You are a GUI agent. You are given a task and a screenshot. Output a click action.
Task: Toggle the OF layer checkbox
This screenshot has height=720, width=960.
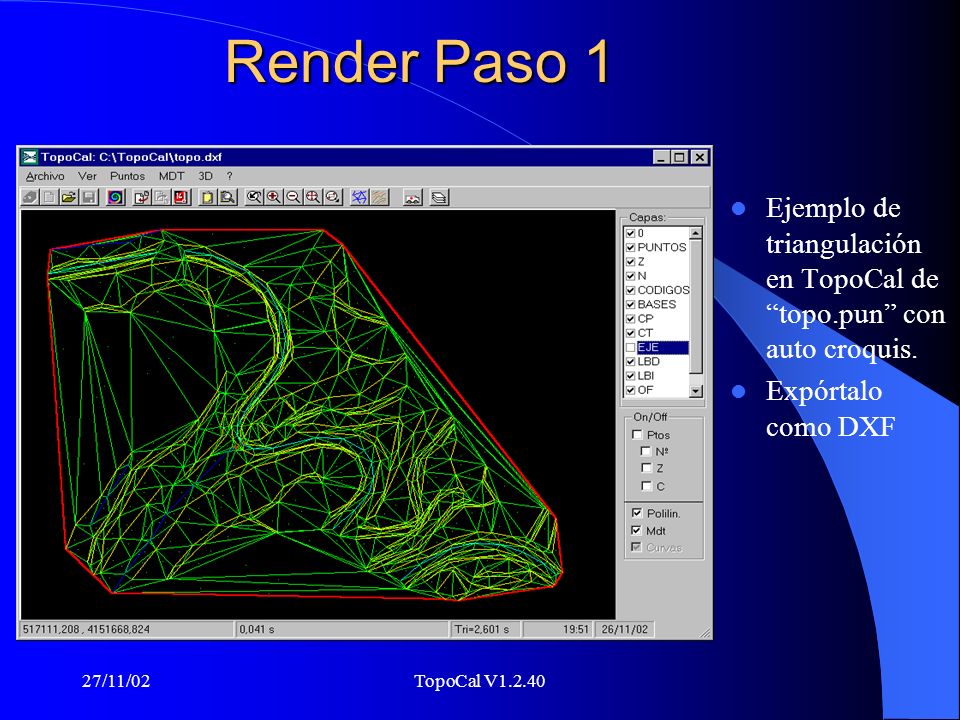631,390
